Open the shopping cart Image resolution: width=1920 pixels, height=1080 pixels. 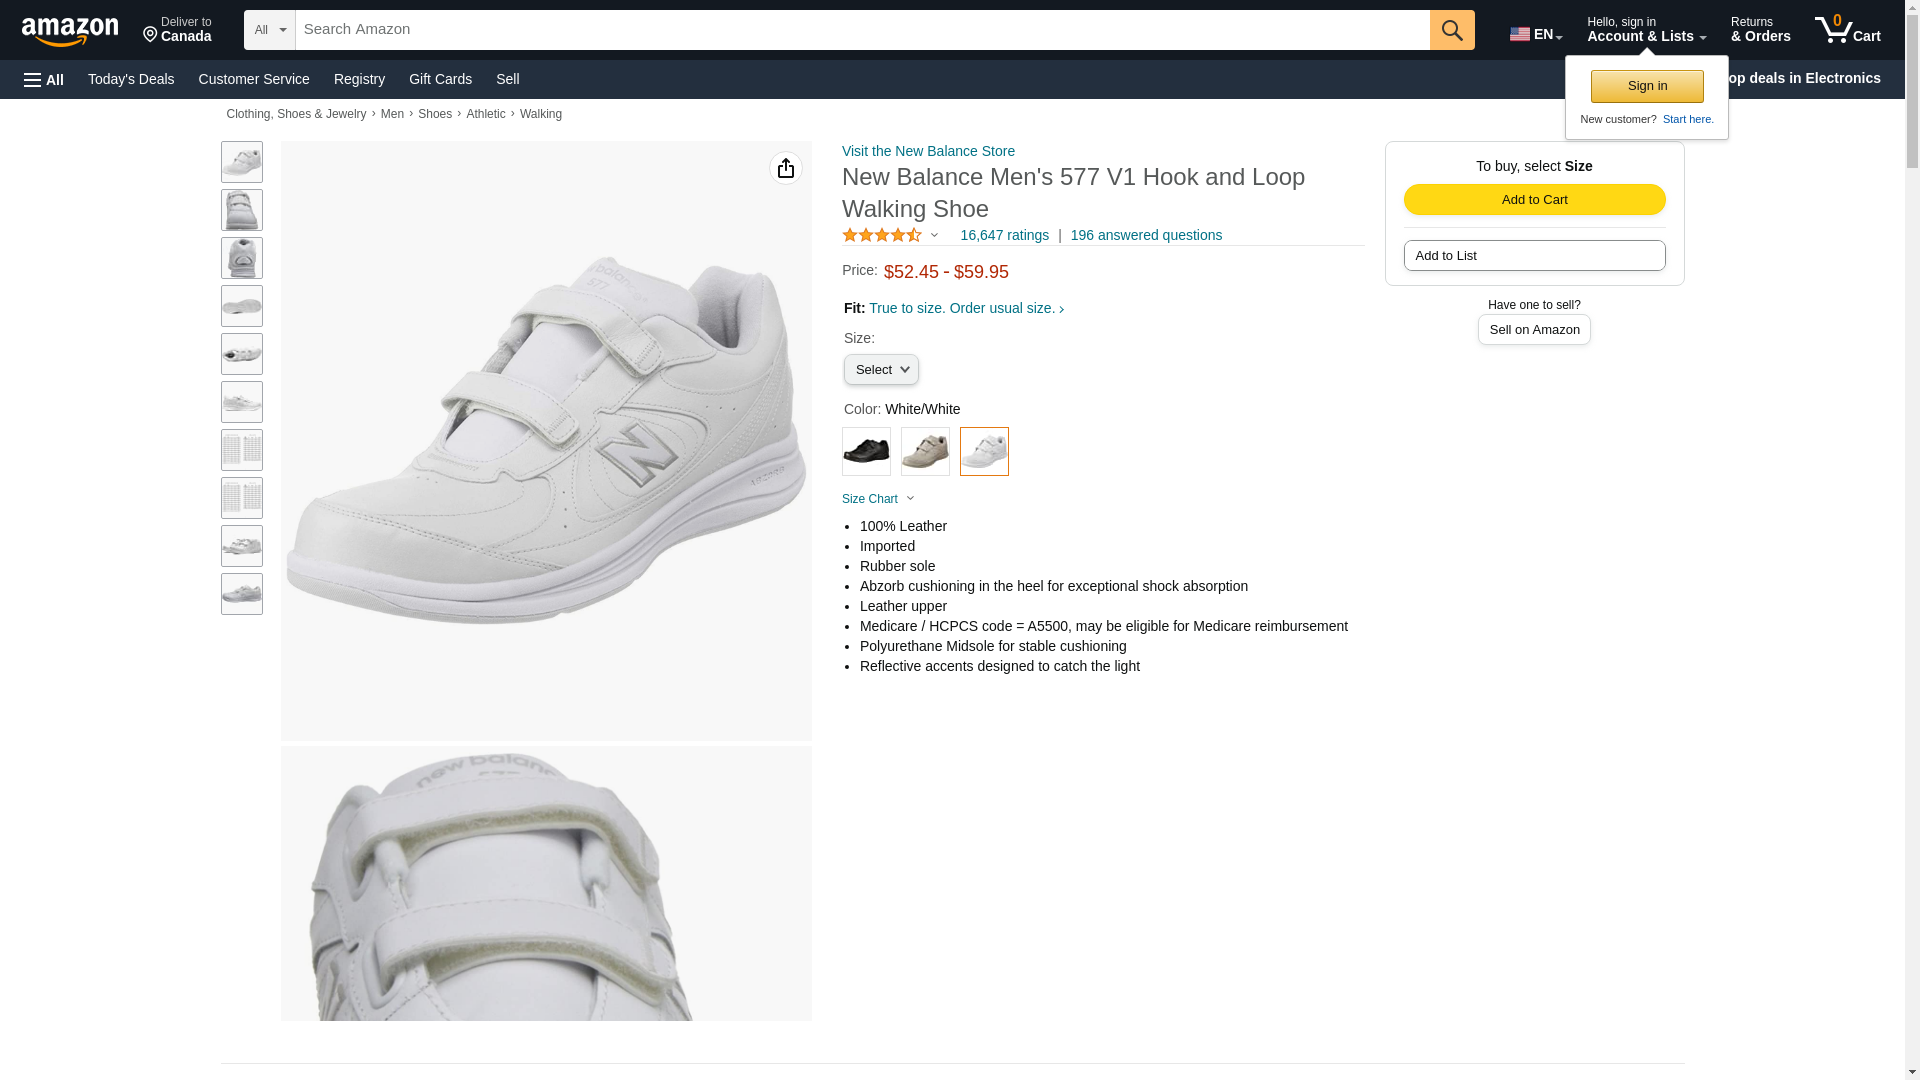click(x=1847, y=30)
